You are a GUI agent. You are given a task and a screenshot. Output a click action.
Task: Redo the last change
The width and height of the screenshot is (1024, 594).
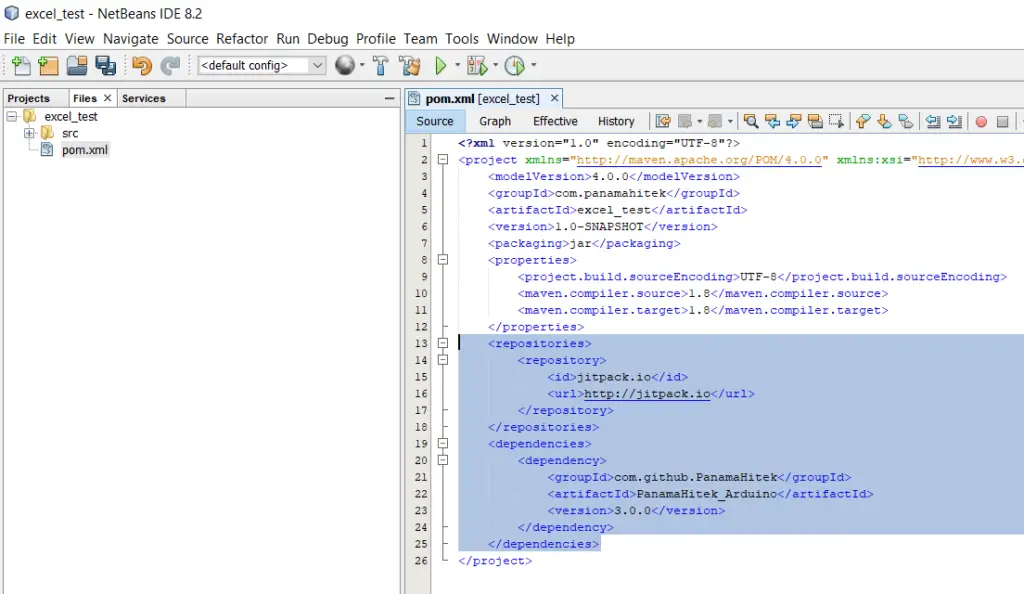pyautogui.click(x=167, y=66)
